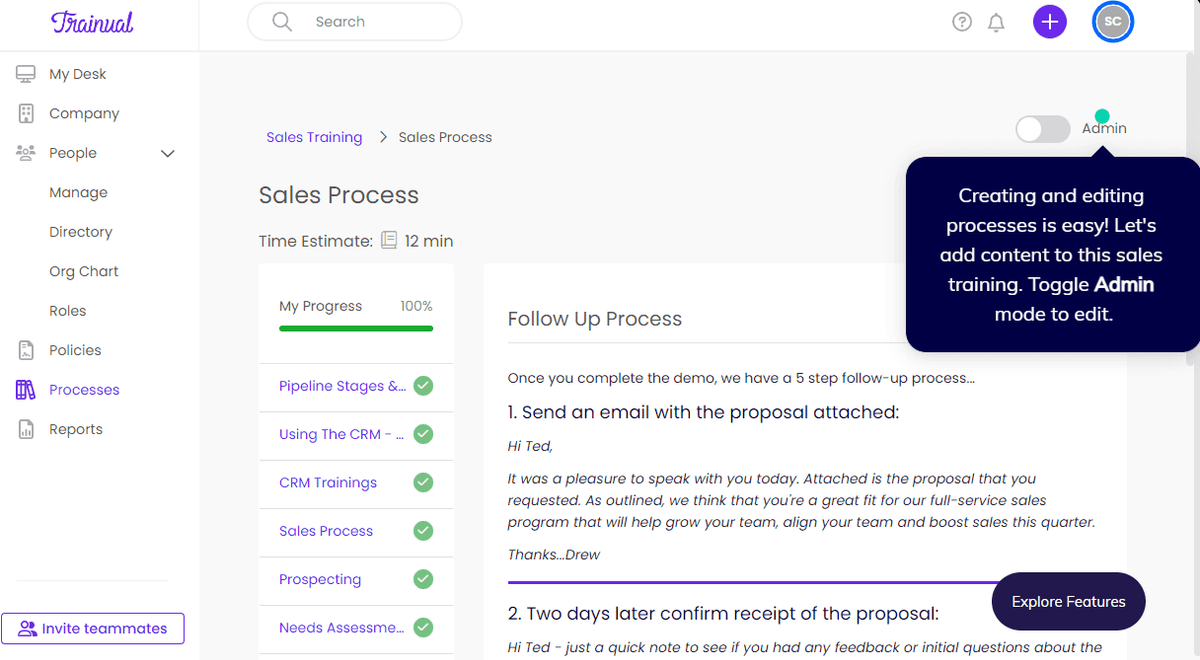The image size is (1200, 660).
Task: Open the Pipeline Stages step link
Action: [x=343, y=386]
